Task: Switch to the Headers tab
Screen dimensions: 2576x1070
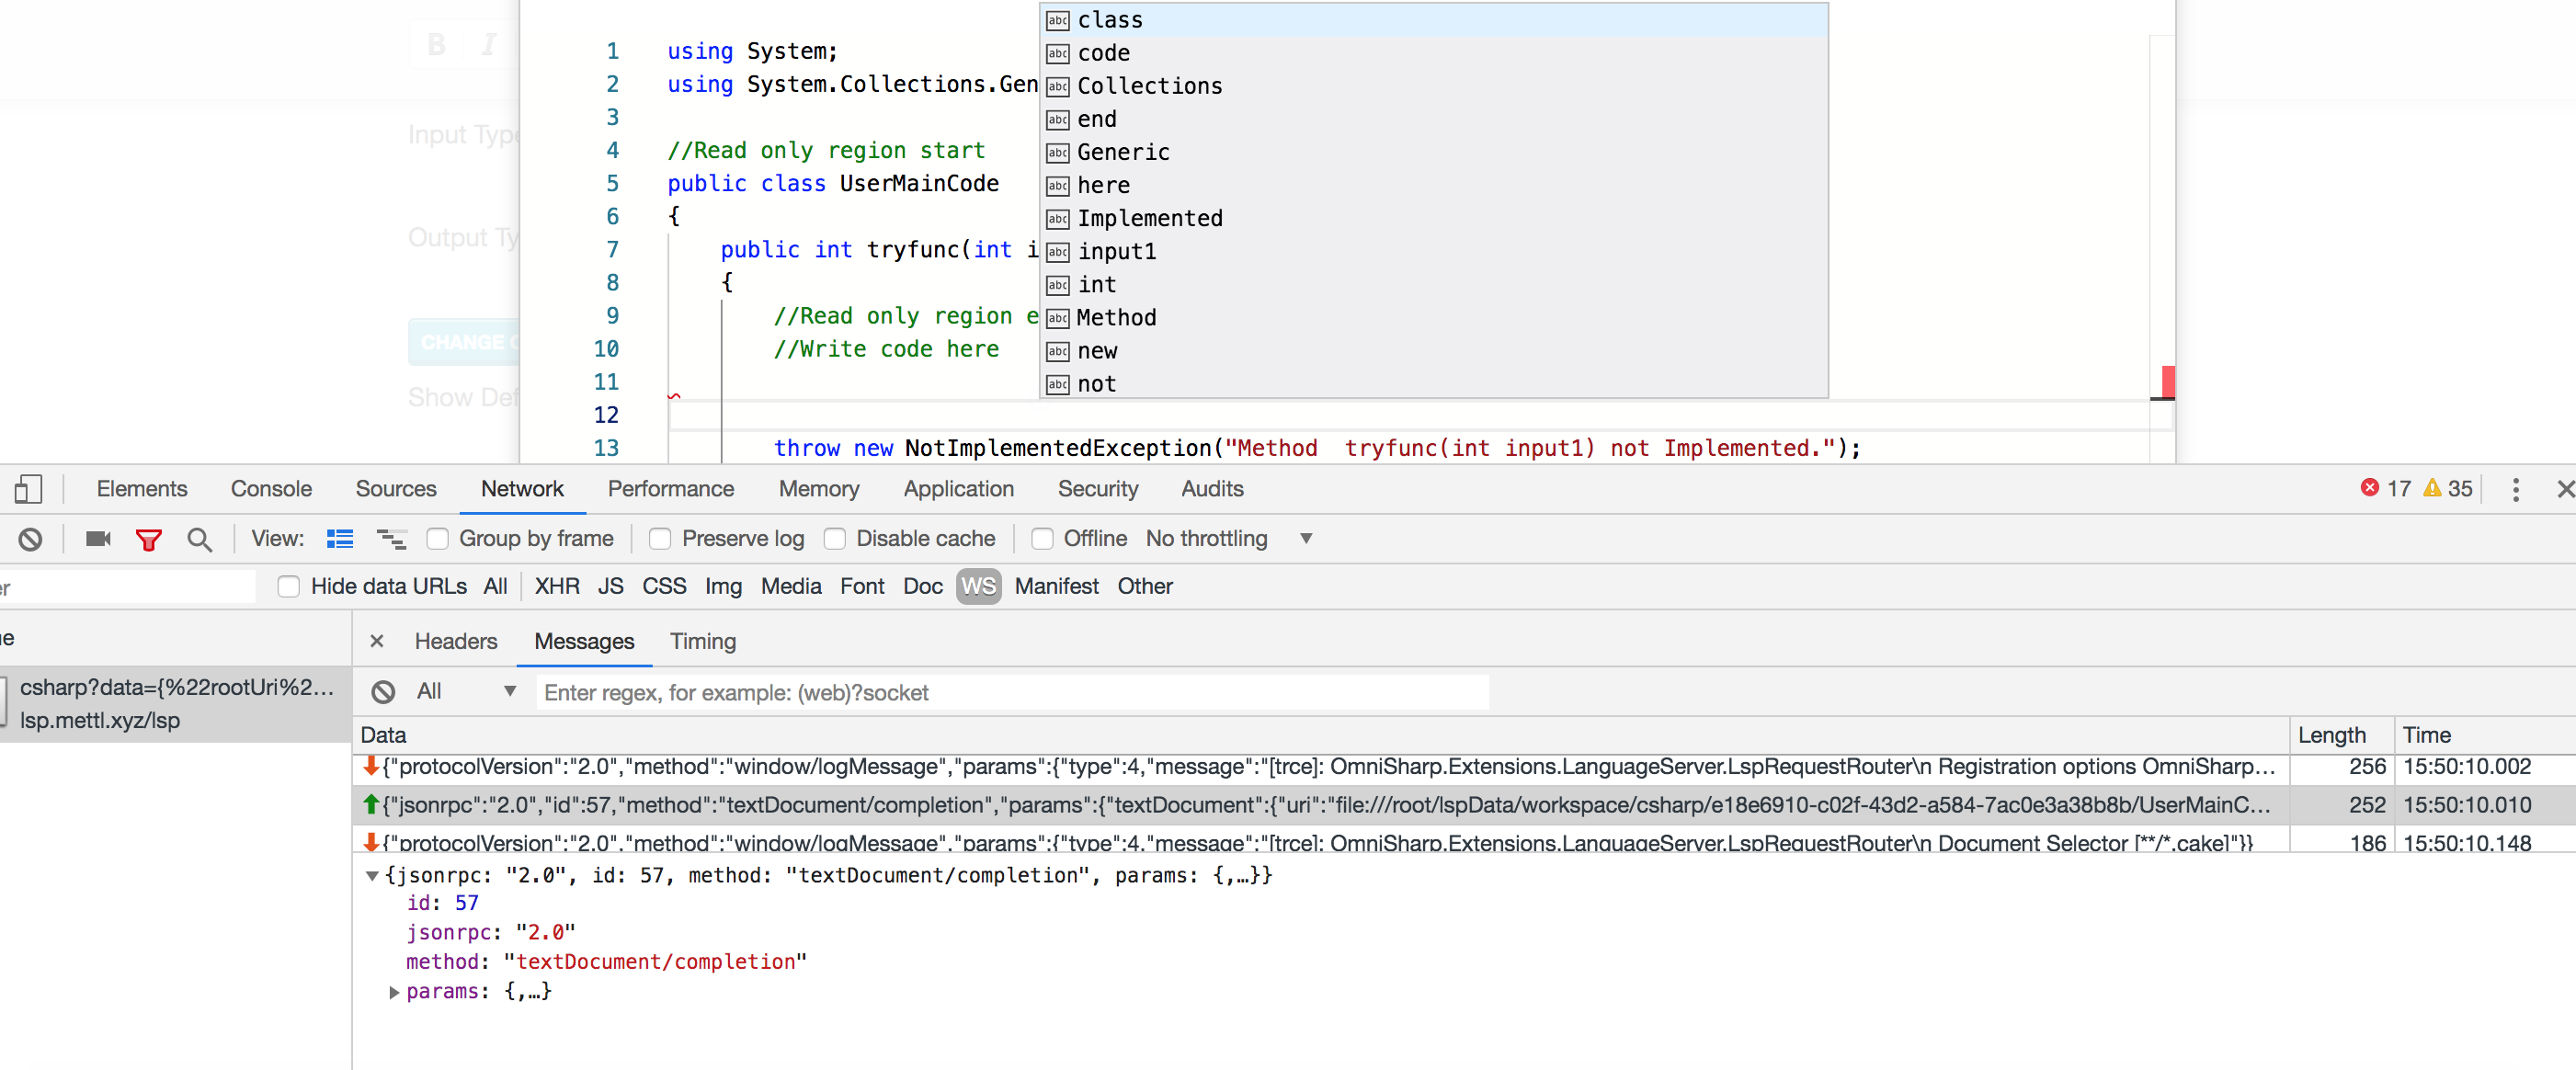Action: tap(456, 641)
